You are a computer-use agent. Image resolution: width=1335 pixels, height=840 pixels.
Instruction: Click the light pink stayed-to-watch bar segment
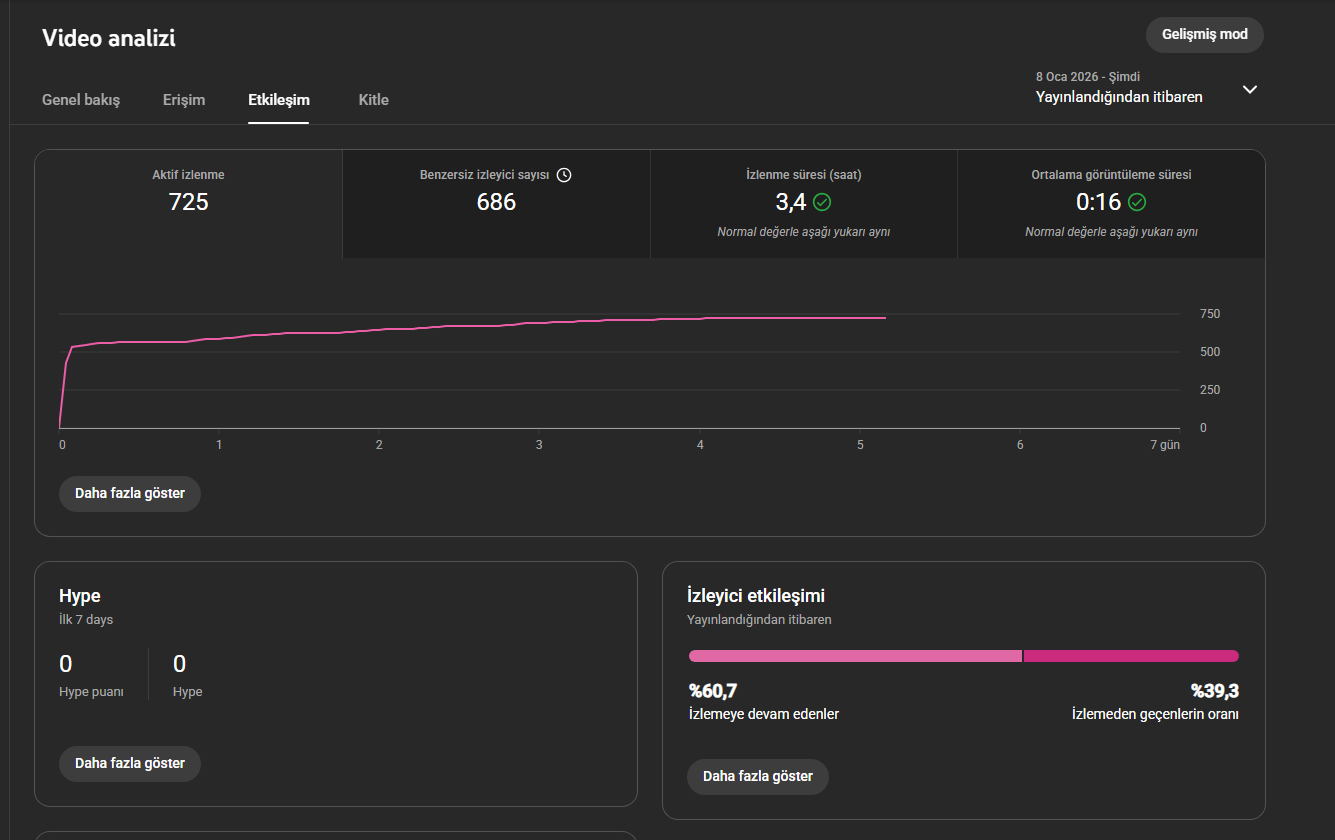(x=855, y=656)
